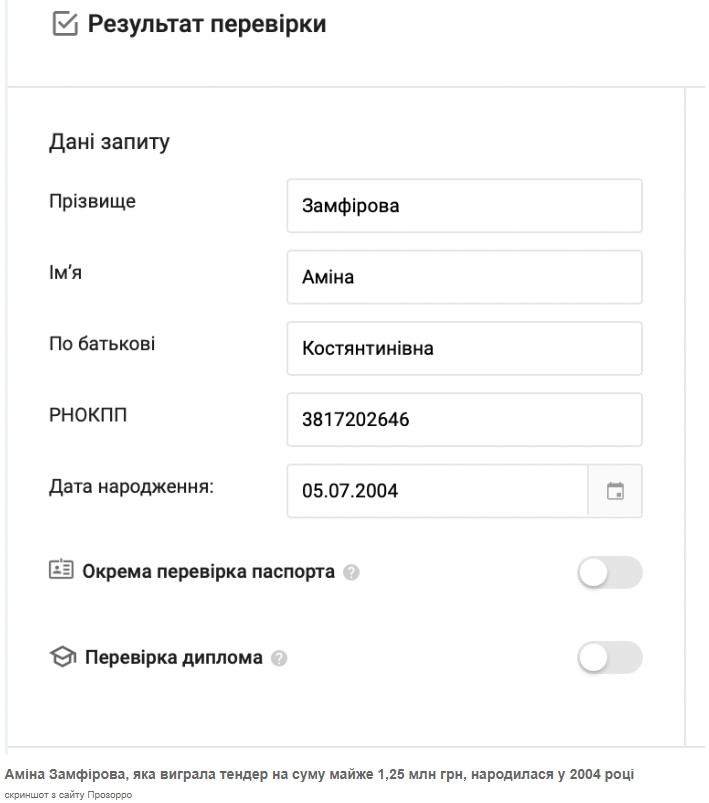This screenshot has width=709, height=803.
Task: Click the bold caption about Аміна Замфірова
Action: pyautogui.click(x=318, y=774)
